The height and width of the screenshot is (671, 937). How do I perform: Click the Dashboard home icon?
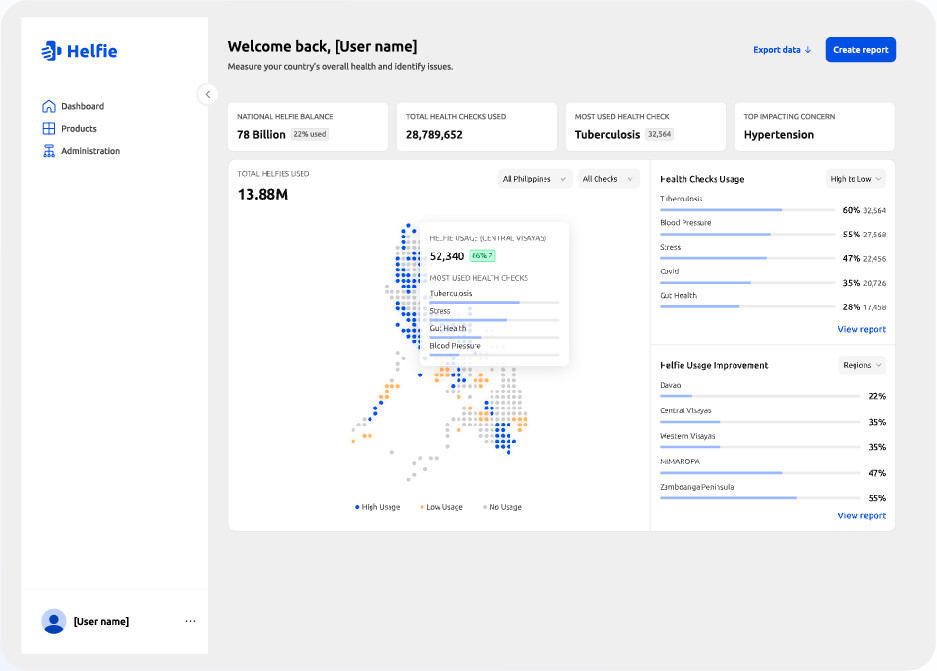tap(48, 106)
